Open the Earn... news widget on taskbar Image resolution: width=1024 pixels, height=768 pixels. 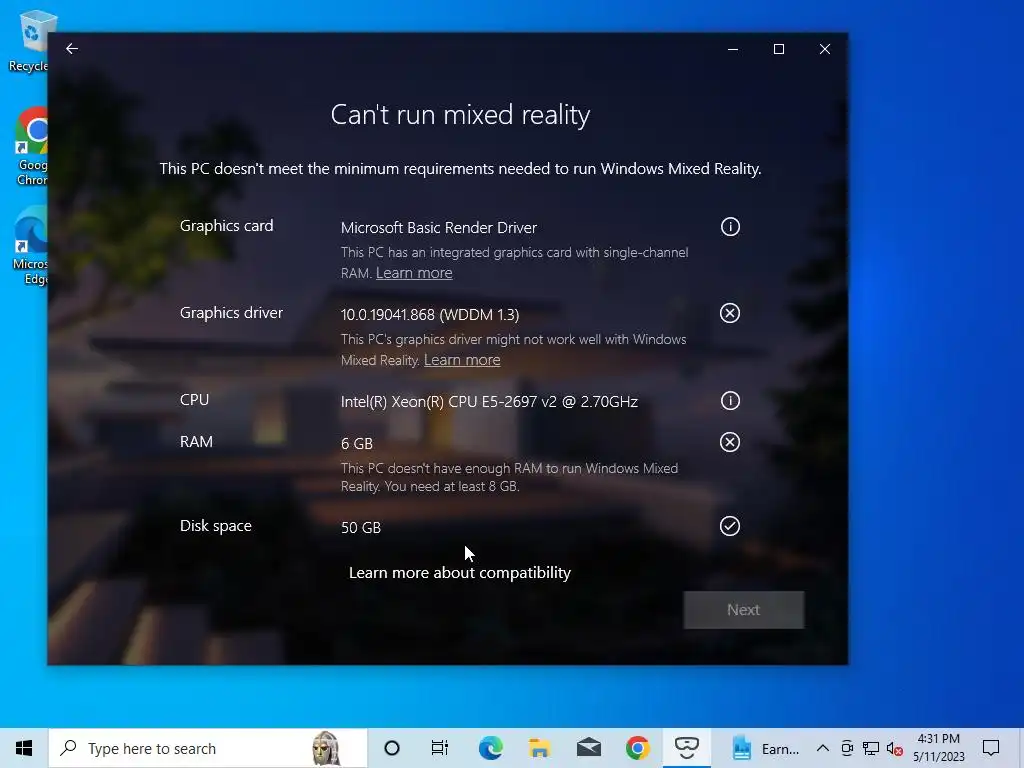point(765,748)
